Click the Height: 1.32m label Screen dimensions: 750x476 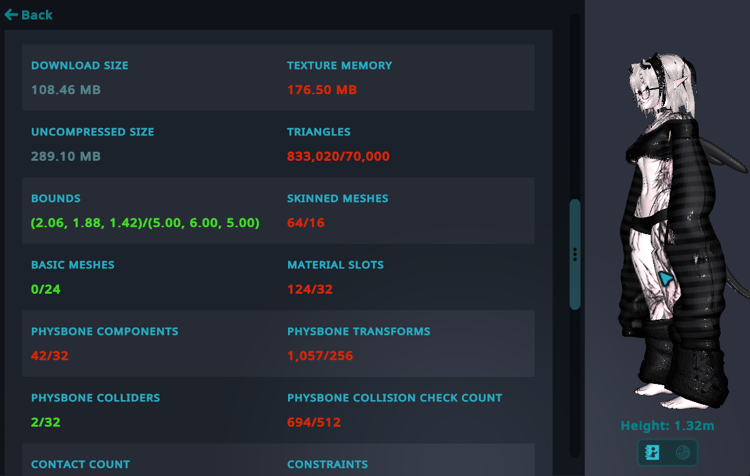[667, 425]
